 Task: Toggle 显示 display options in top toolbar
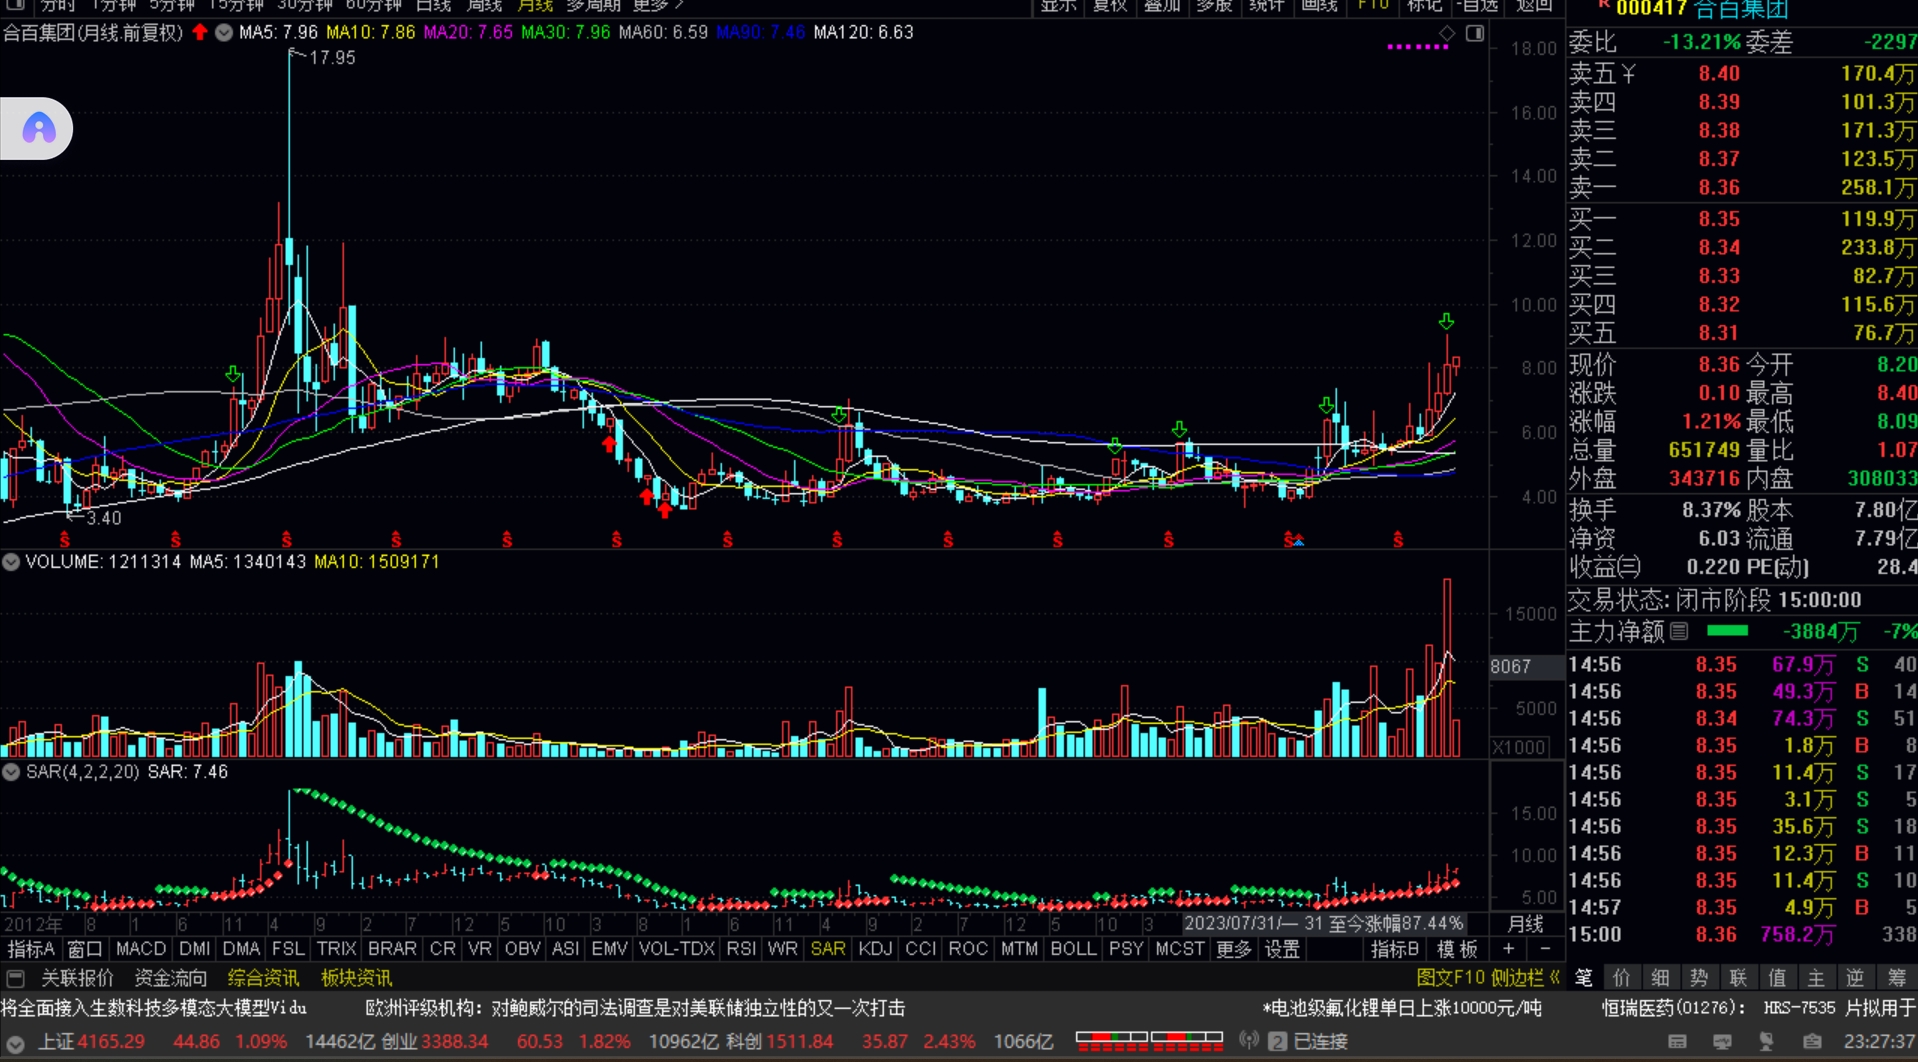tap(1058, 6)
